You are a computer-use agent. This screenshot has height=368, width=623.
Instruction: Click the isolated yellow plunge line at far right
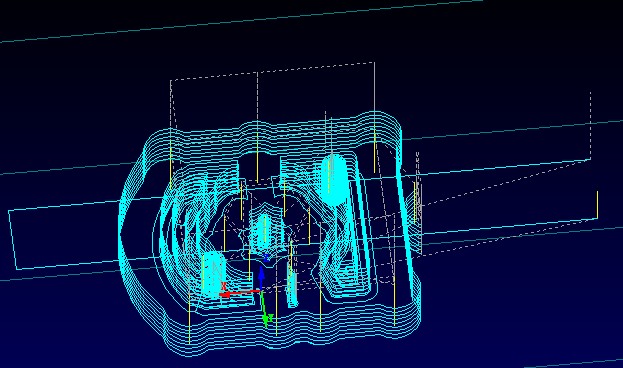coord(597,205)
